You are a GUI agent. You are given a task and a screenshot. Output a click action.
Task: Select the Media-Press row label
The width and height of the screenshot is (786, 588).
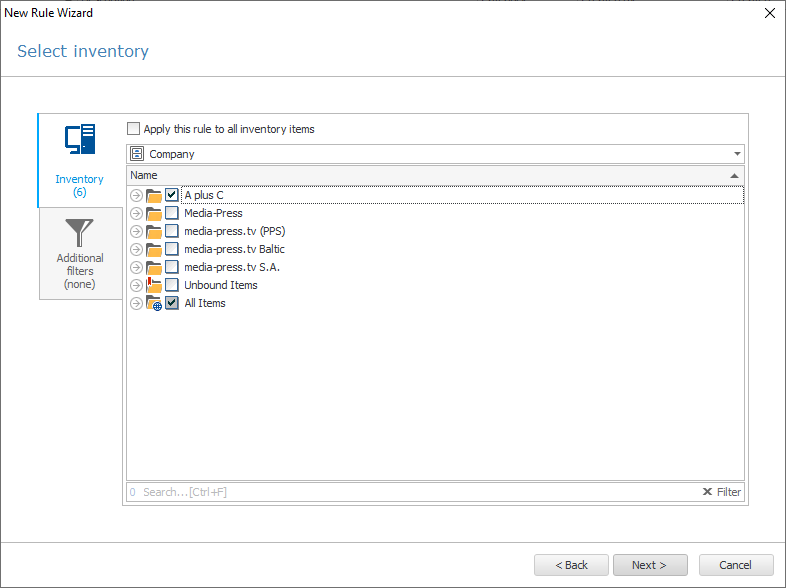(x=213, y=213)
